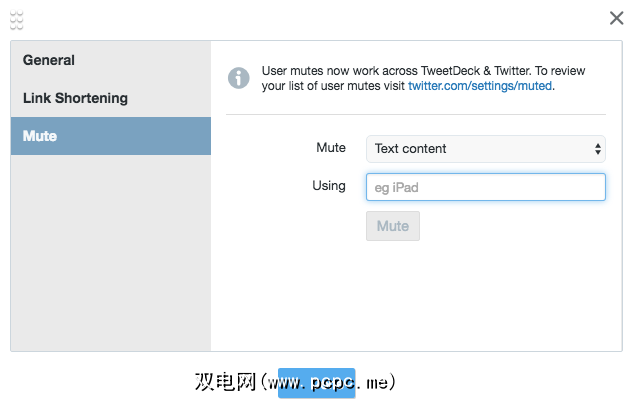The width and height of the screenshot is (633, 405).
Task: Click the up-down arrows on Mute selector
Action: (598, 149)
